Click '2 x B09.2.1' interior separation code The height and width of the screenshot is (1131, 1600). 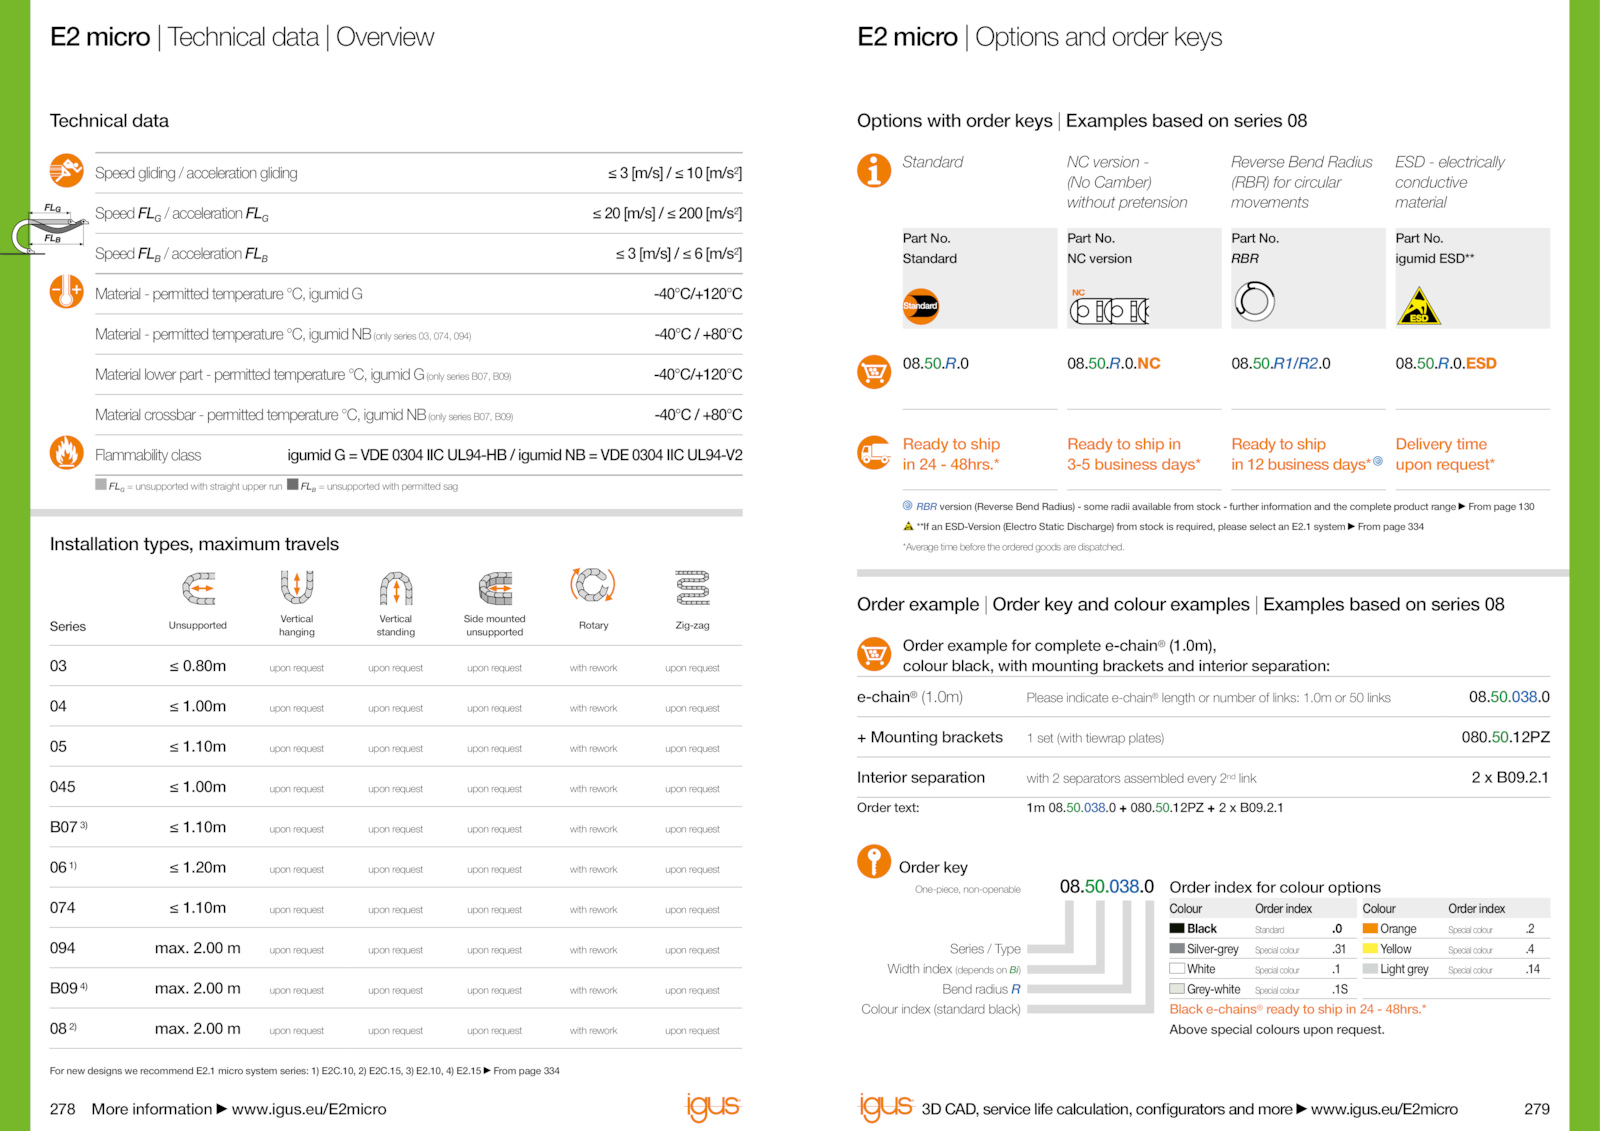point(1510,777)
